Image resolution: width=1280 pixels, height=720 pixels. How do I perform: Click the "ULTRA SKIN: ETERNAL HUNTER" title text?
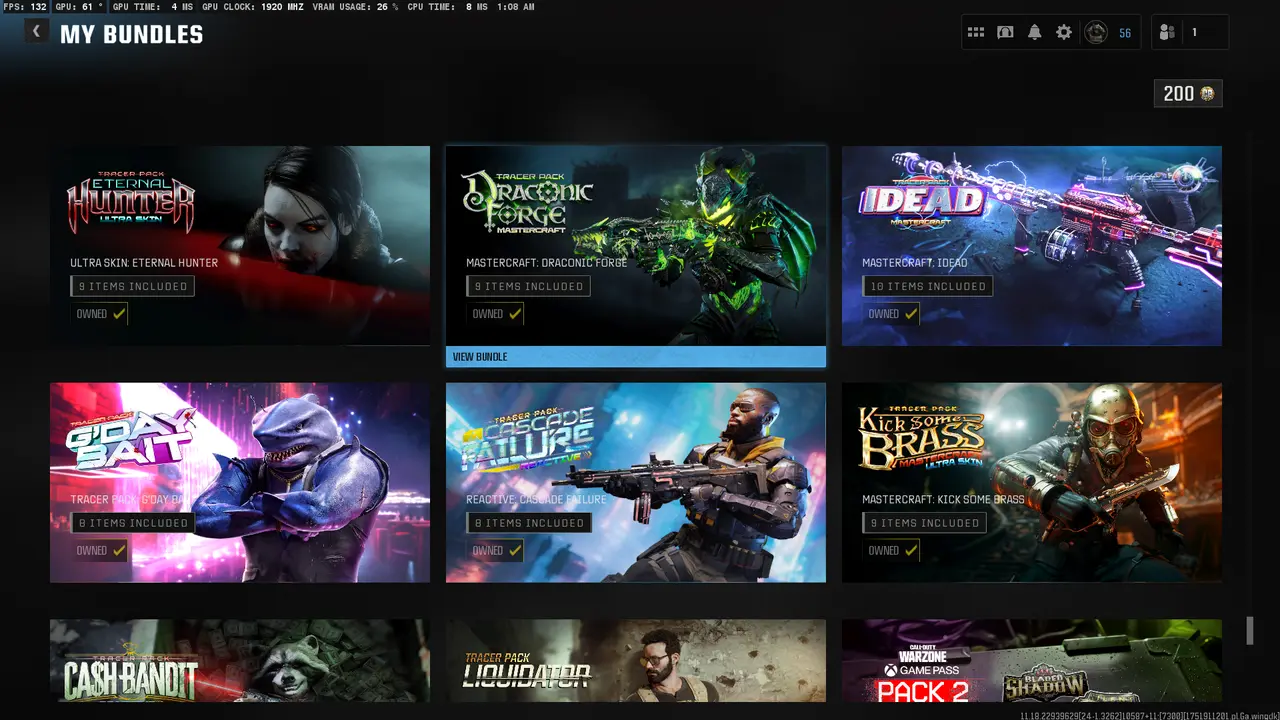144,263
